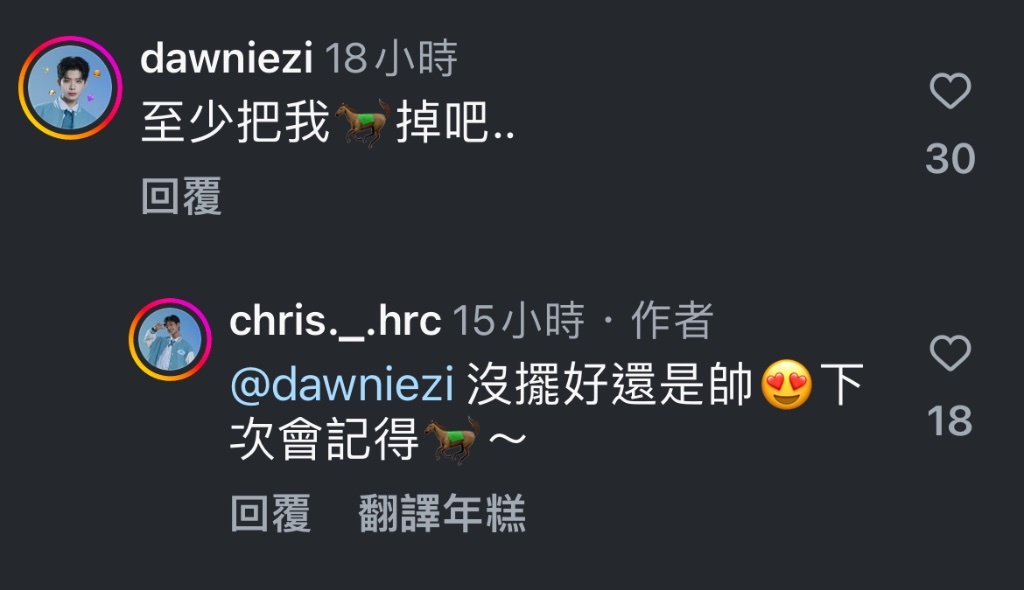This screenshot has height=590, width=1024.
Task: Click 回覆 under chris._.hrc's reply
Action: [271, 513]
